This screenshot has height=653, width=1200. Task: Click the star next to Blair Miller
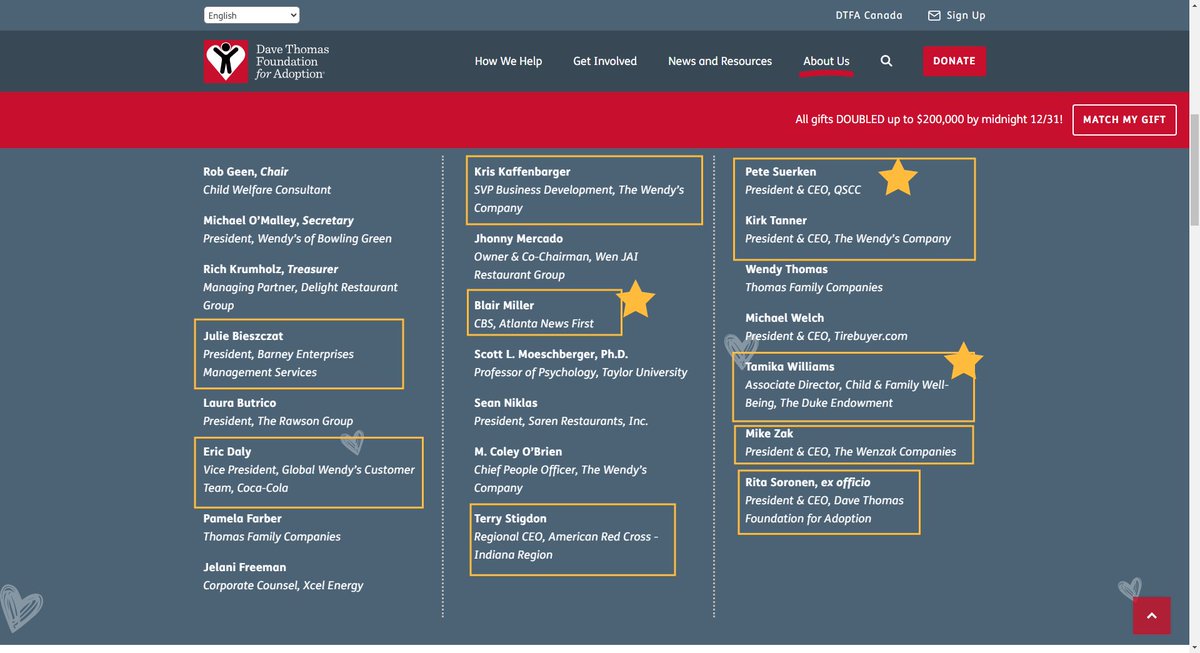click(636, 300)
